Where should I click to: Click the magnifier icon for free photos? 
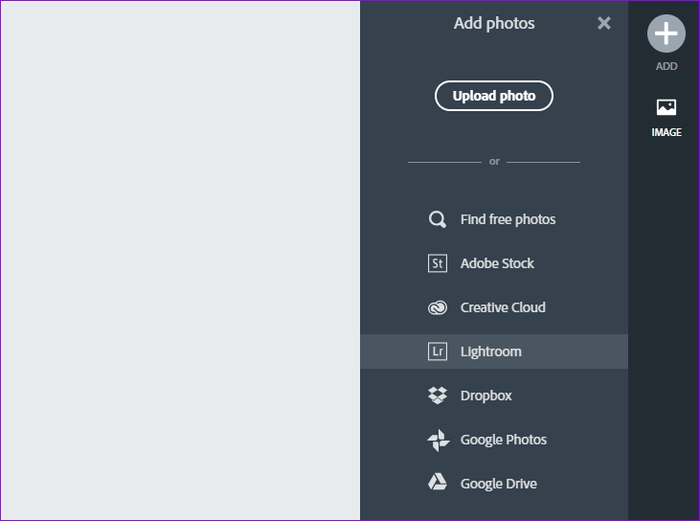[x=437, y=220]
